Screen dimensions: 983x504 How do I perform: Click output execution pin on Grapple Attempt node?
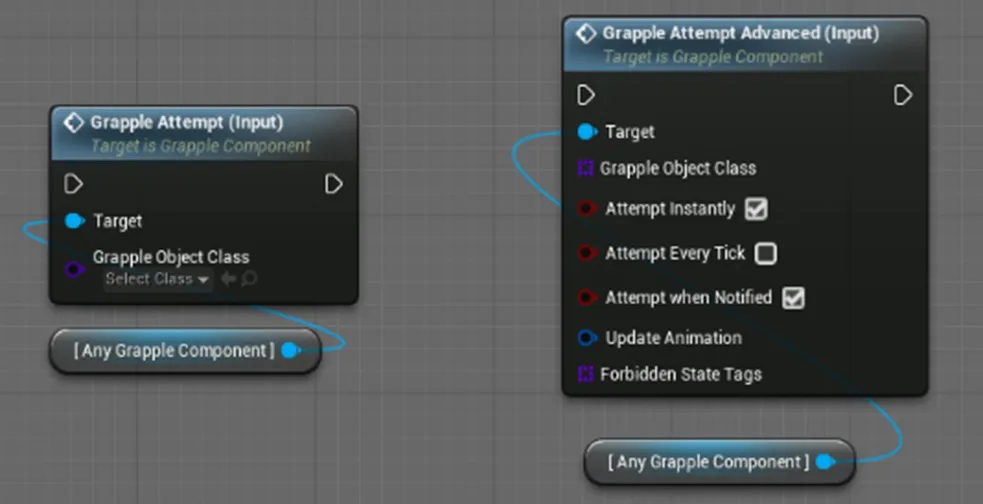tap(334, 184)
